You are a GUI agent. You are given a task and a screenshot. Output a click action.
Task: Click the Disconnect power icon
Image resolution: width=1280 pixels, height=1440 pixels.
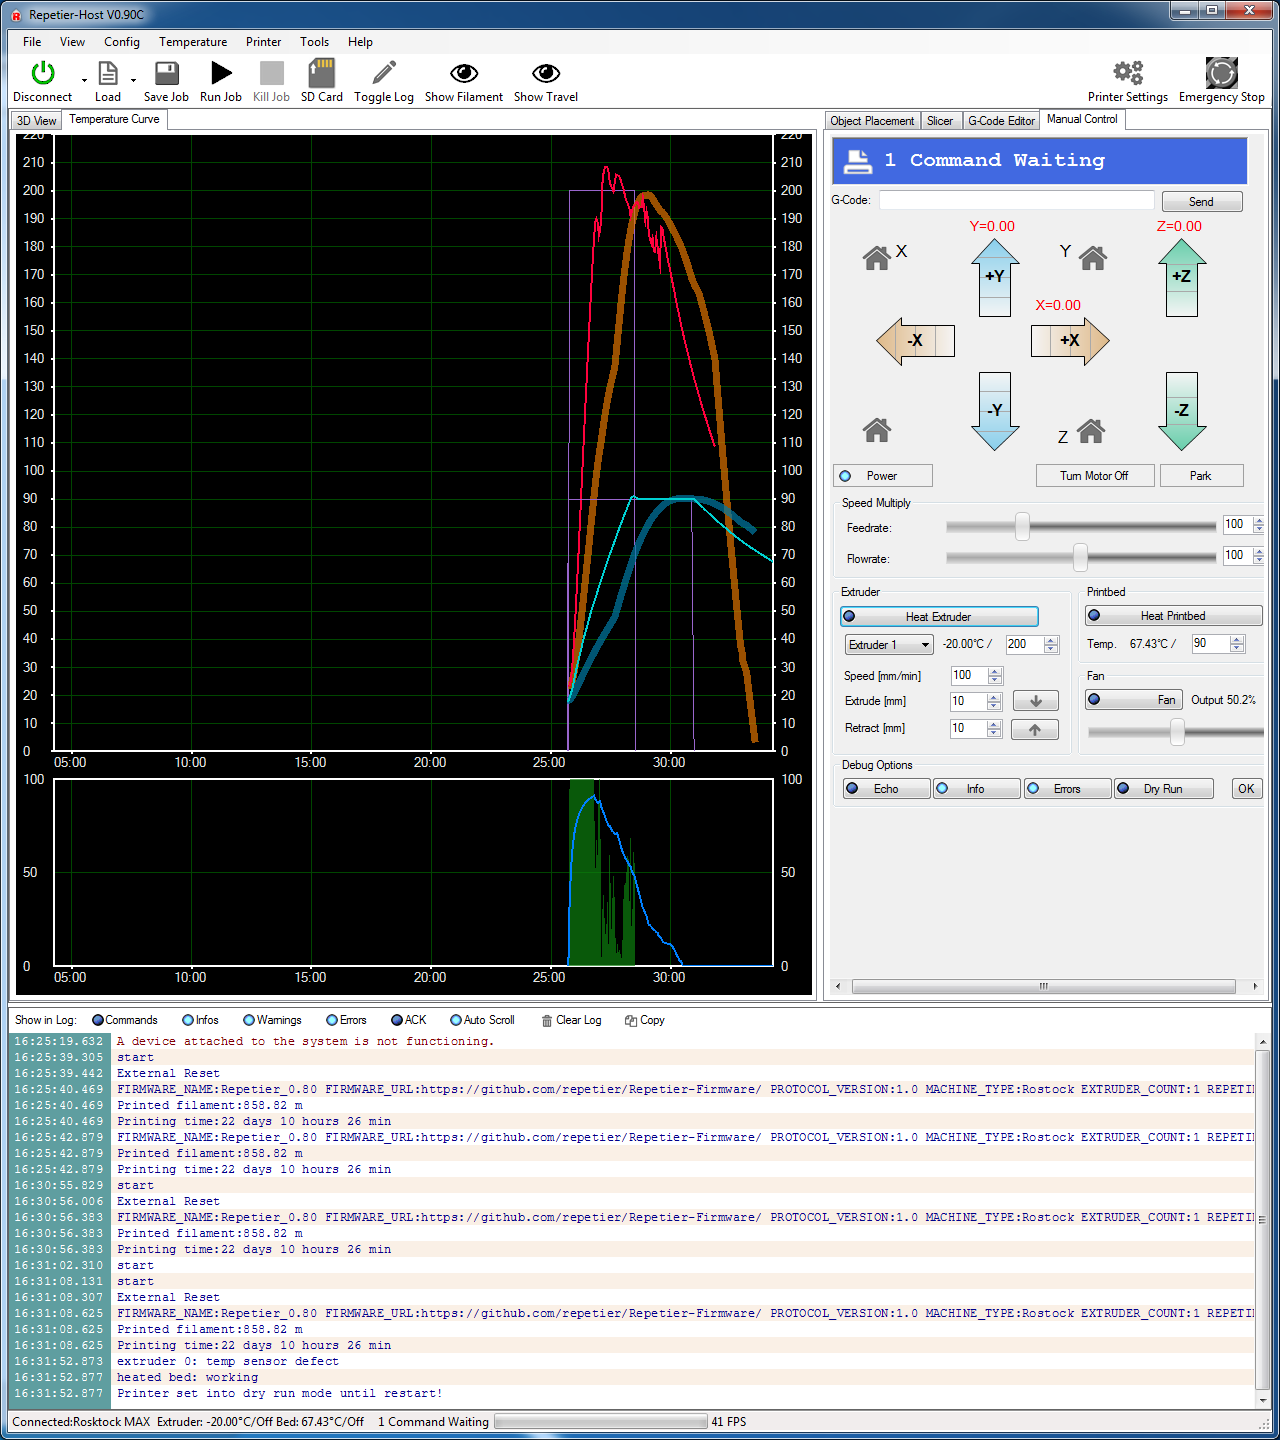click(42, 74)
